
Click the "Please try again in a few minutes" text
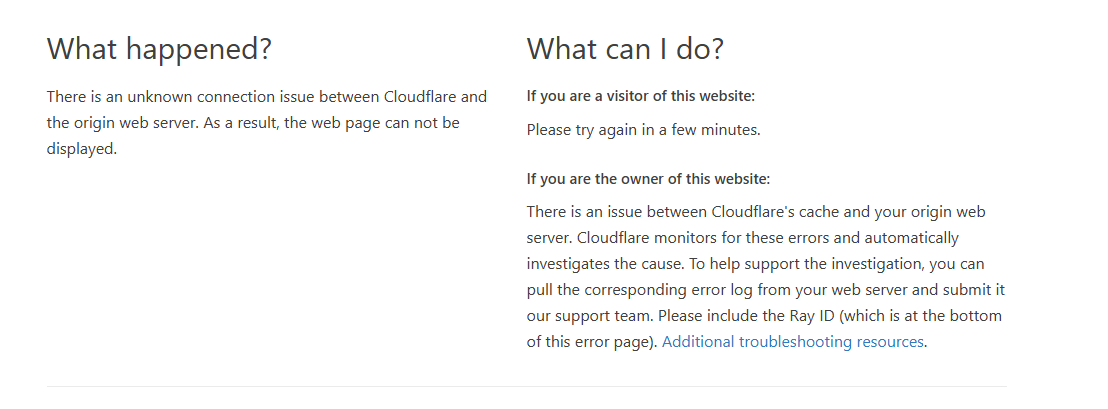(644, 130)
